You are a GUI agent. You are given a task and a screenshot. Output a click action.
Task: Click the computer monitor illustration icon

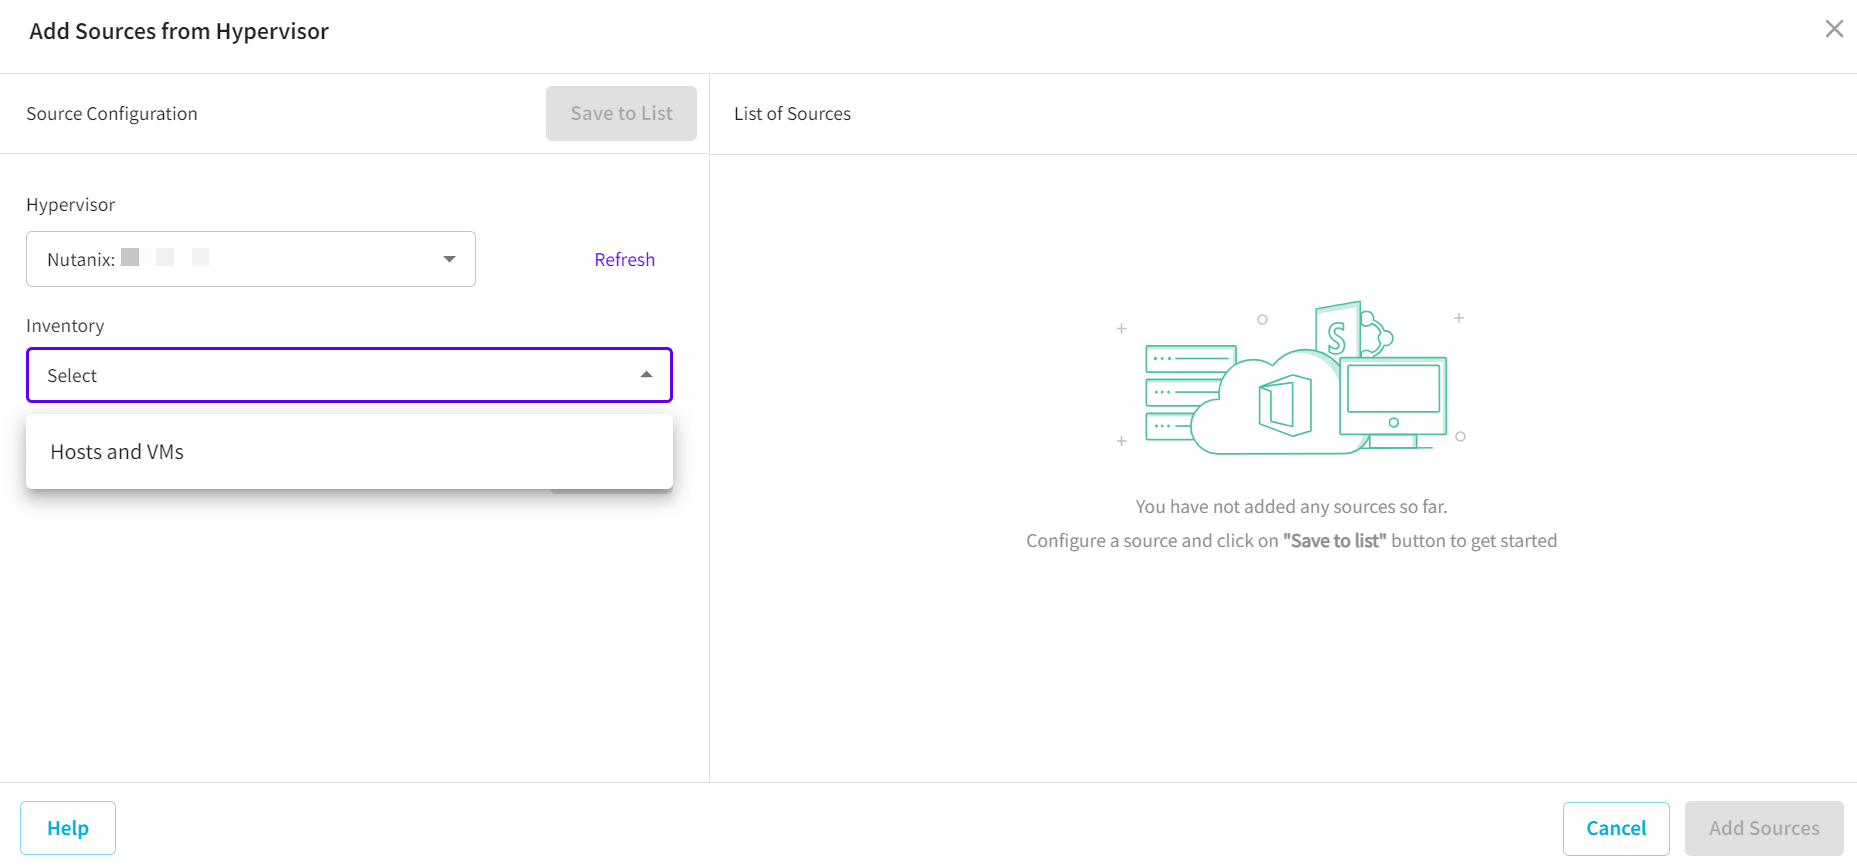[1393, 397]
